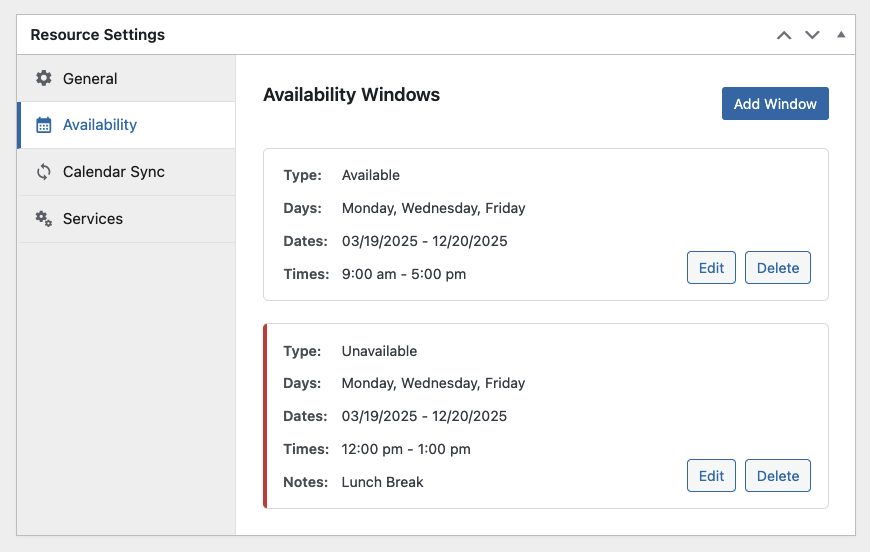This screenshot has width=870, height=552.
Task: Move Resource Settings panel down
Action: (812, 35)
